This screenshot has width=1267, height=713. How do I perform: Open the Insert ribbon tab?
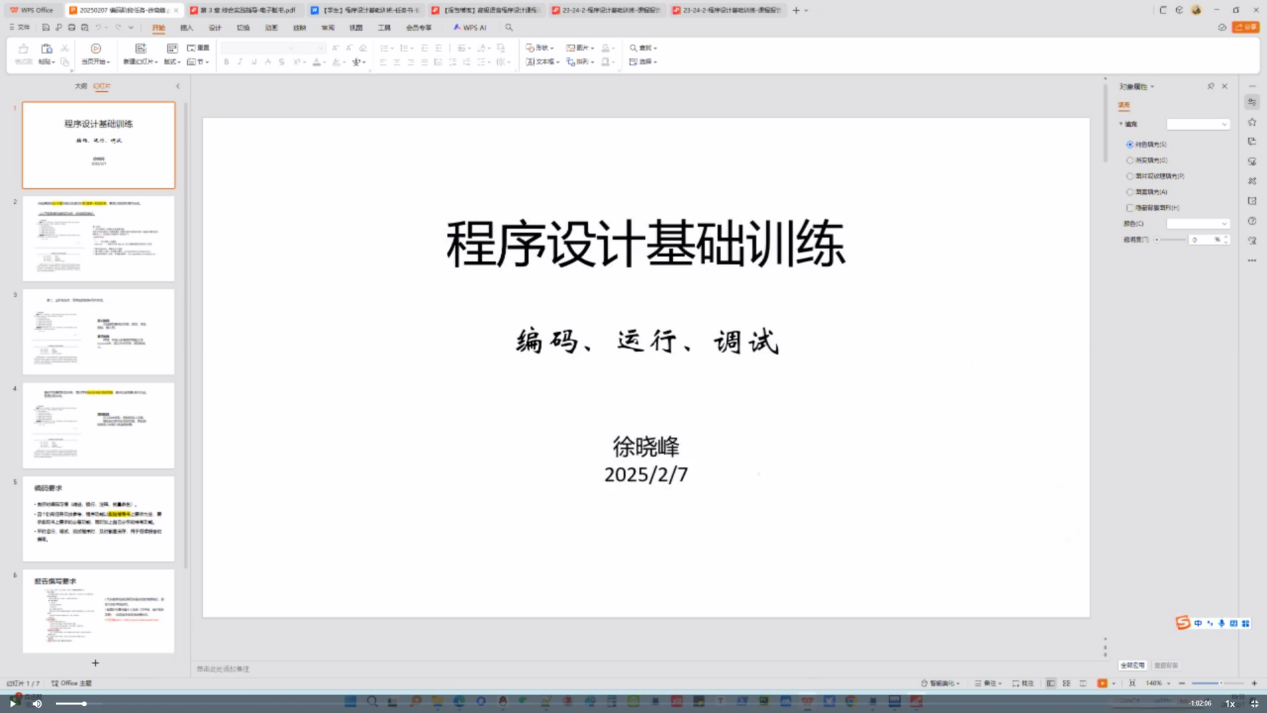click(x=186, y=28)
